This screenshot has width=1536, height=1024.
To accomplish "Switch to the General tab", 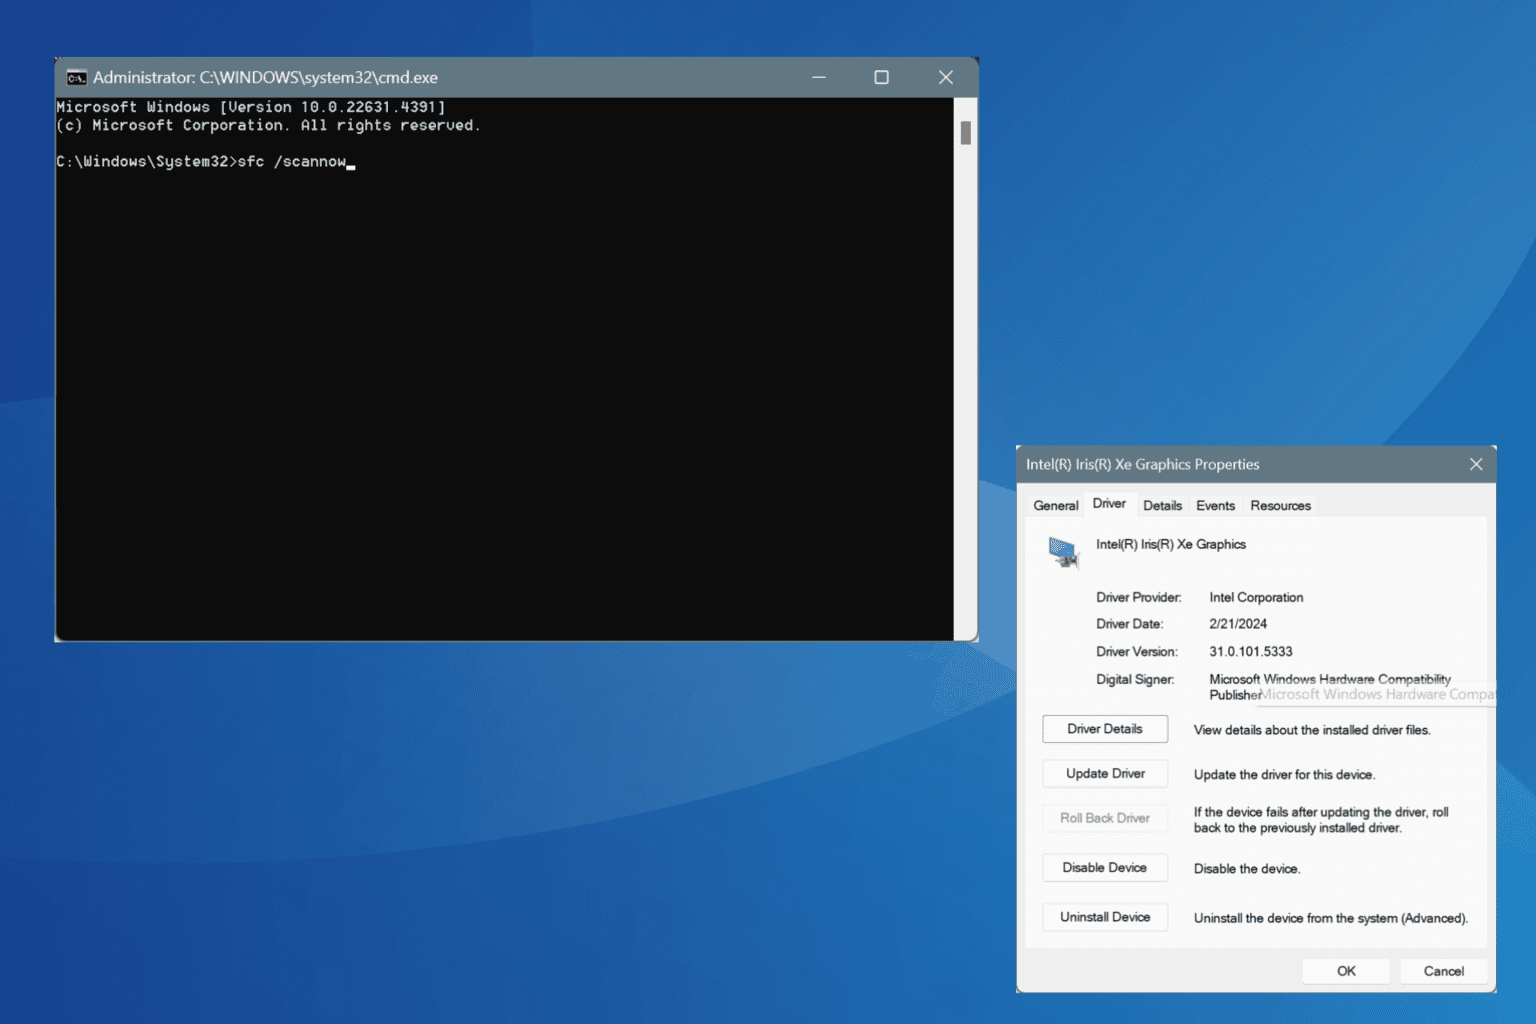I will [x=1056, y=505].
